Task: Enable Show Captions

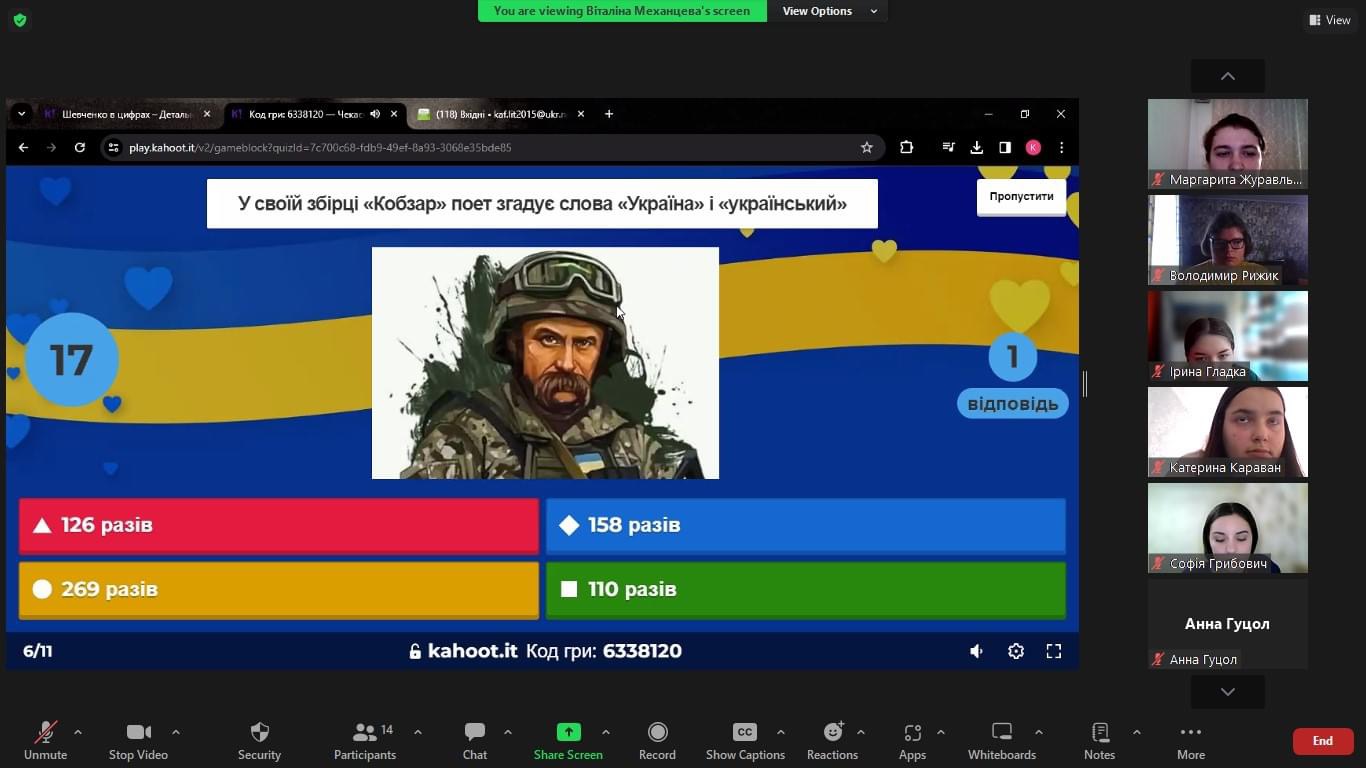Action: point(745,740)
